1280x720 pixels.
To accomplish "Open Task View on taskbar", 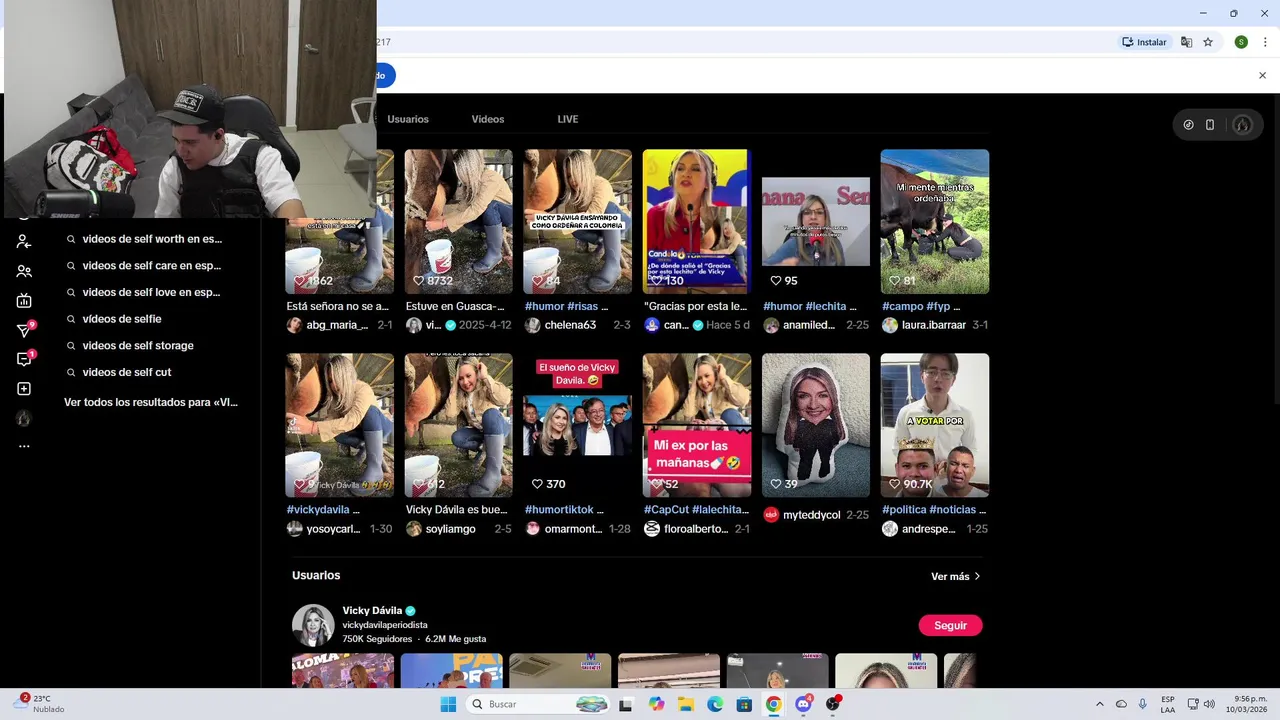I will pyautogui.click(x=625, y=704).
